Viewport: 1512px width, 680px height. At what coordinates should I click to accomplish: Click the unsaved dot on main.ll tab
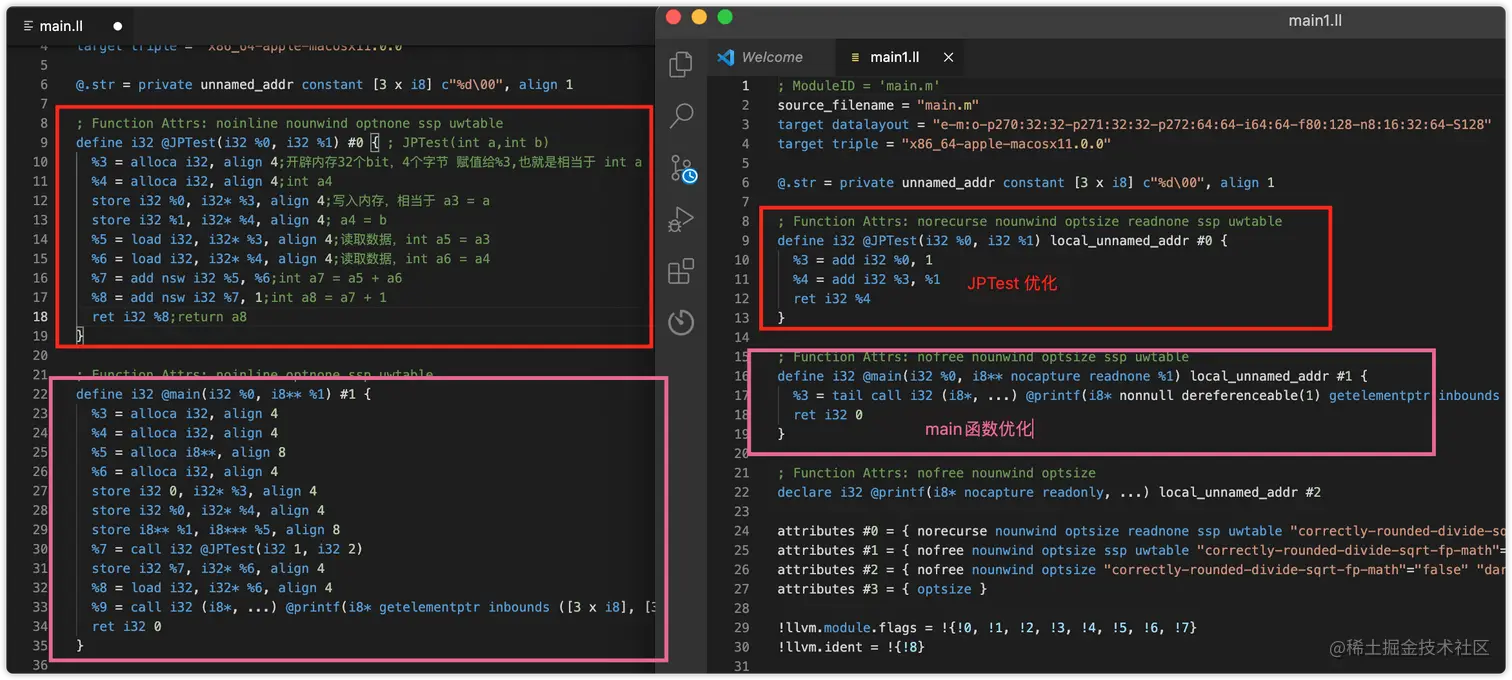(x=118, y=26)
